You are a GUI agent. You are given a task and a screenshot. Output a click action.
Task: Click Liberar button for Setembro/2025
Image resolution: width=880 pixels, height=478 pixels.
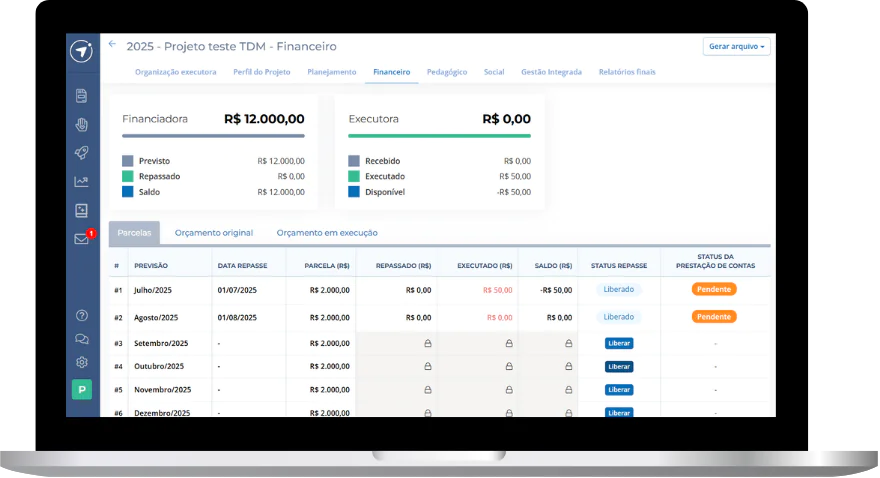pos(619,343)
